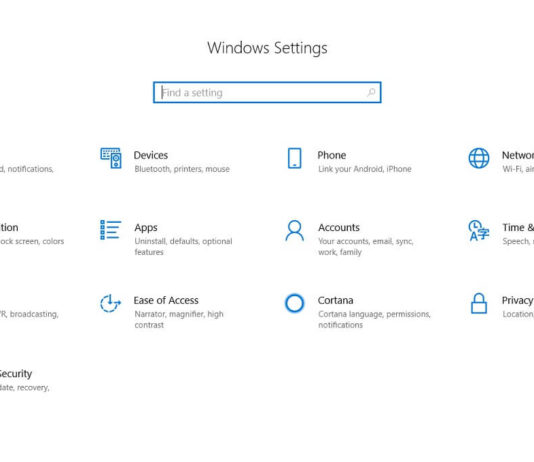Click the magnifier icon in the search box
Viewport: 534px width, 462px height.
click(371, 92)
